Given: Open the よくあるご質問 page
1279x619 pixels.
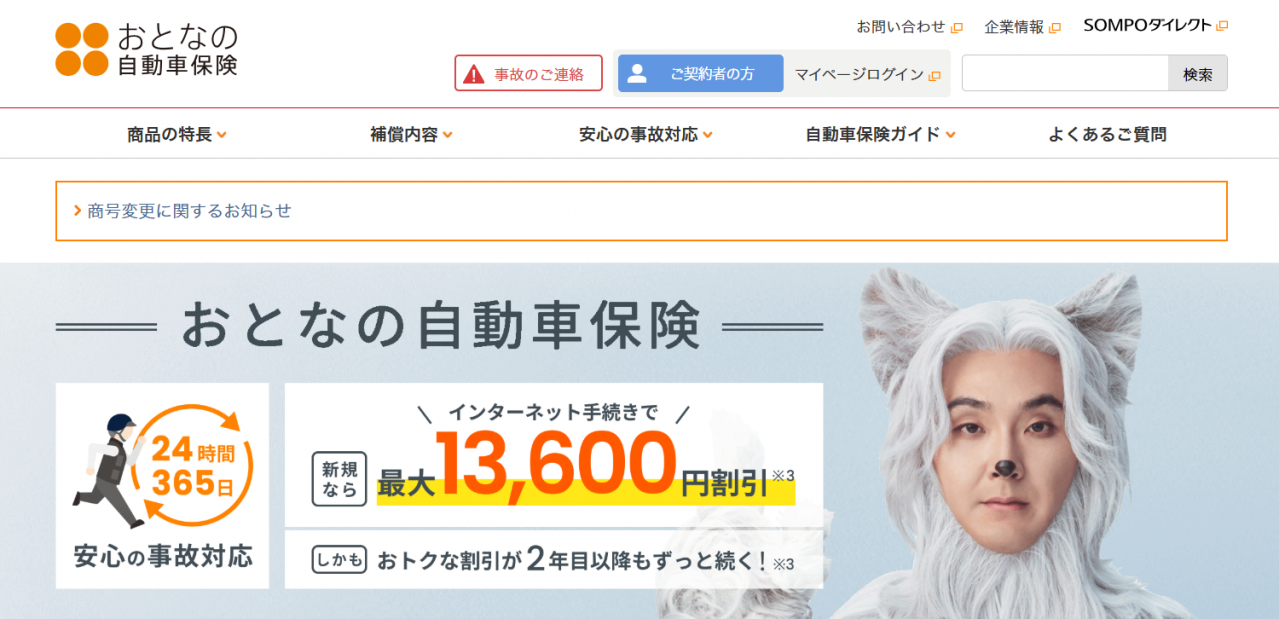Looking at the screenshot, I should [1107, 134].
